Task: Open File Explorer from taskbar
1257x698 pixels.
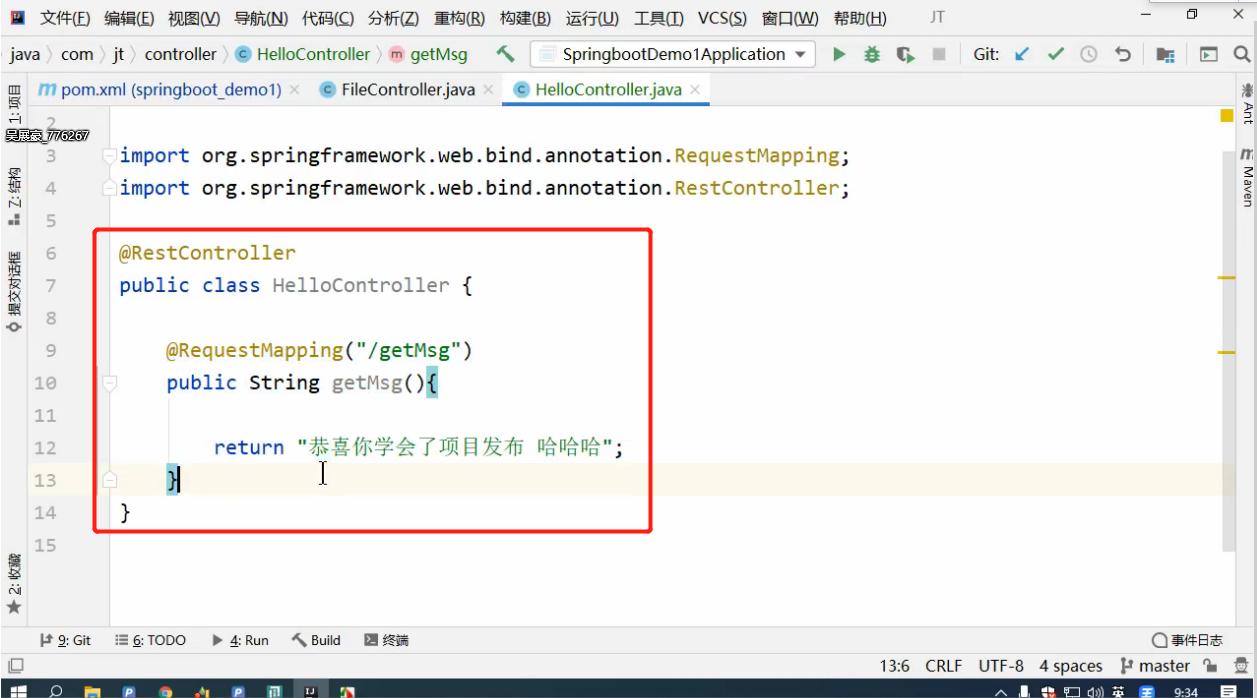Action: click(x=92, y=691)
